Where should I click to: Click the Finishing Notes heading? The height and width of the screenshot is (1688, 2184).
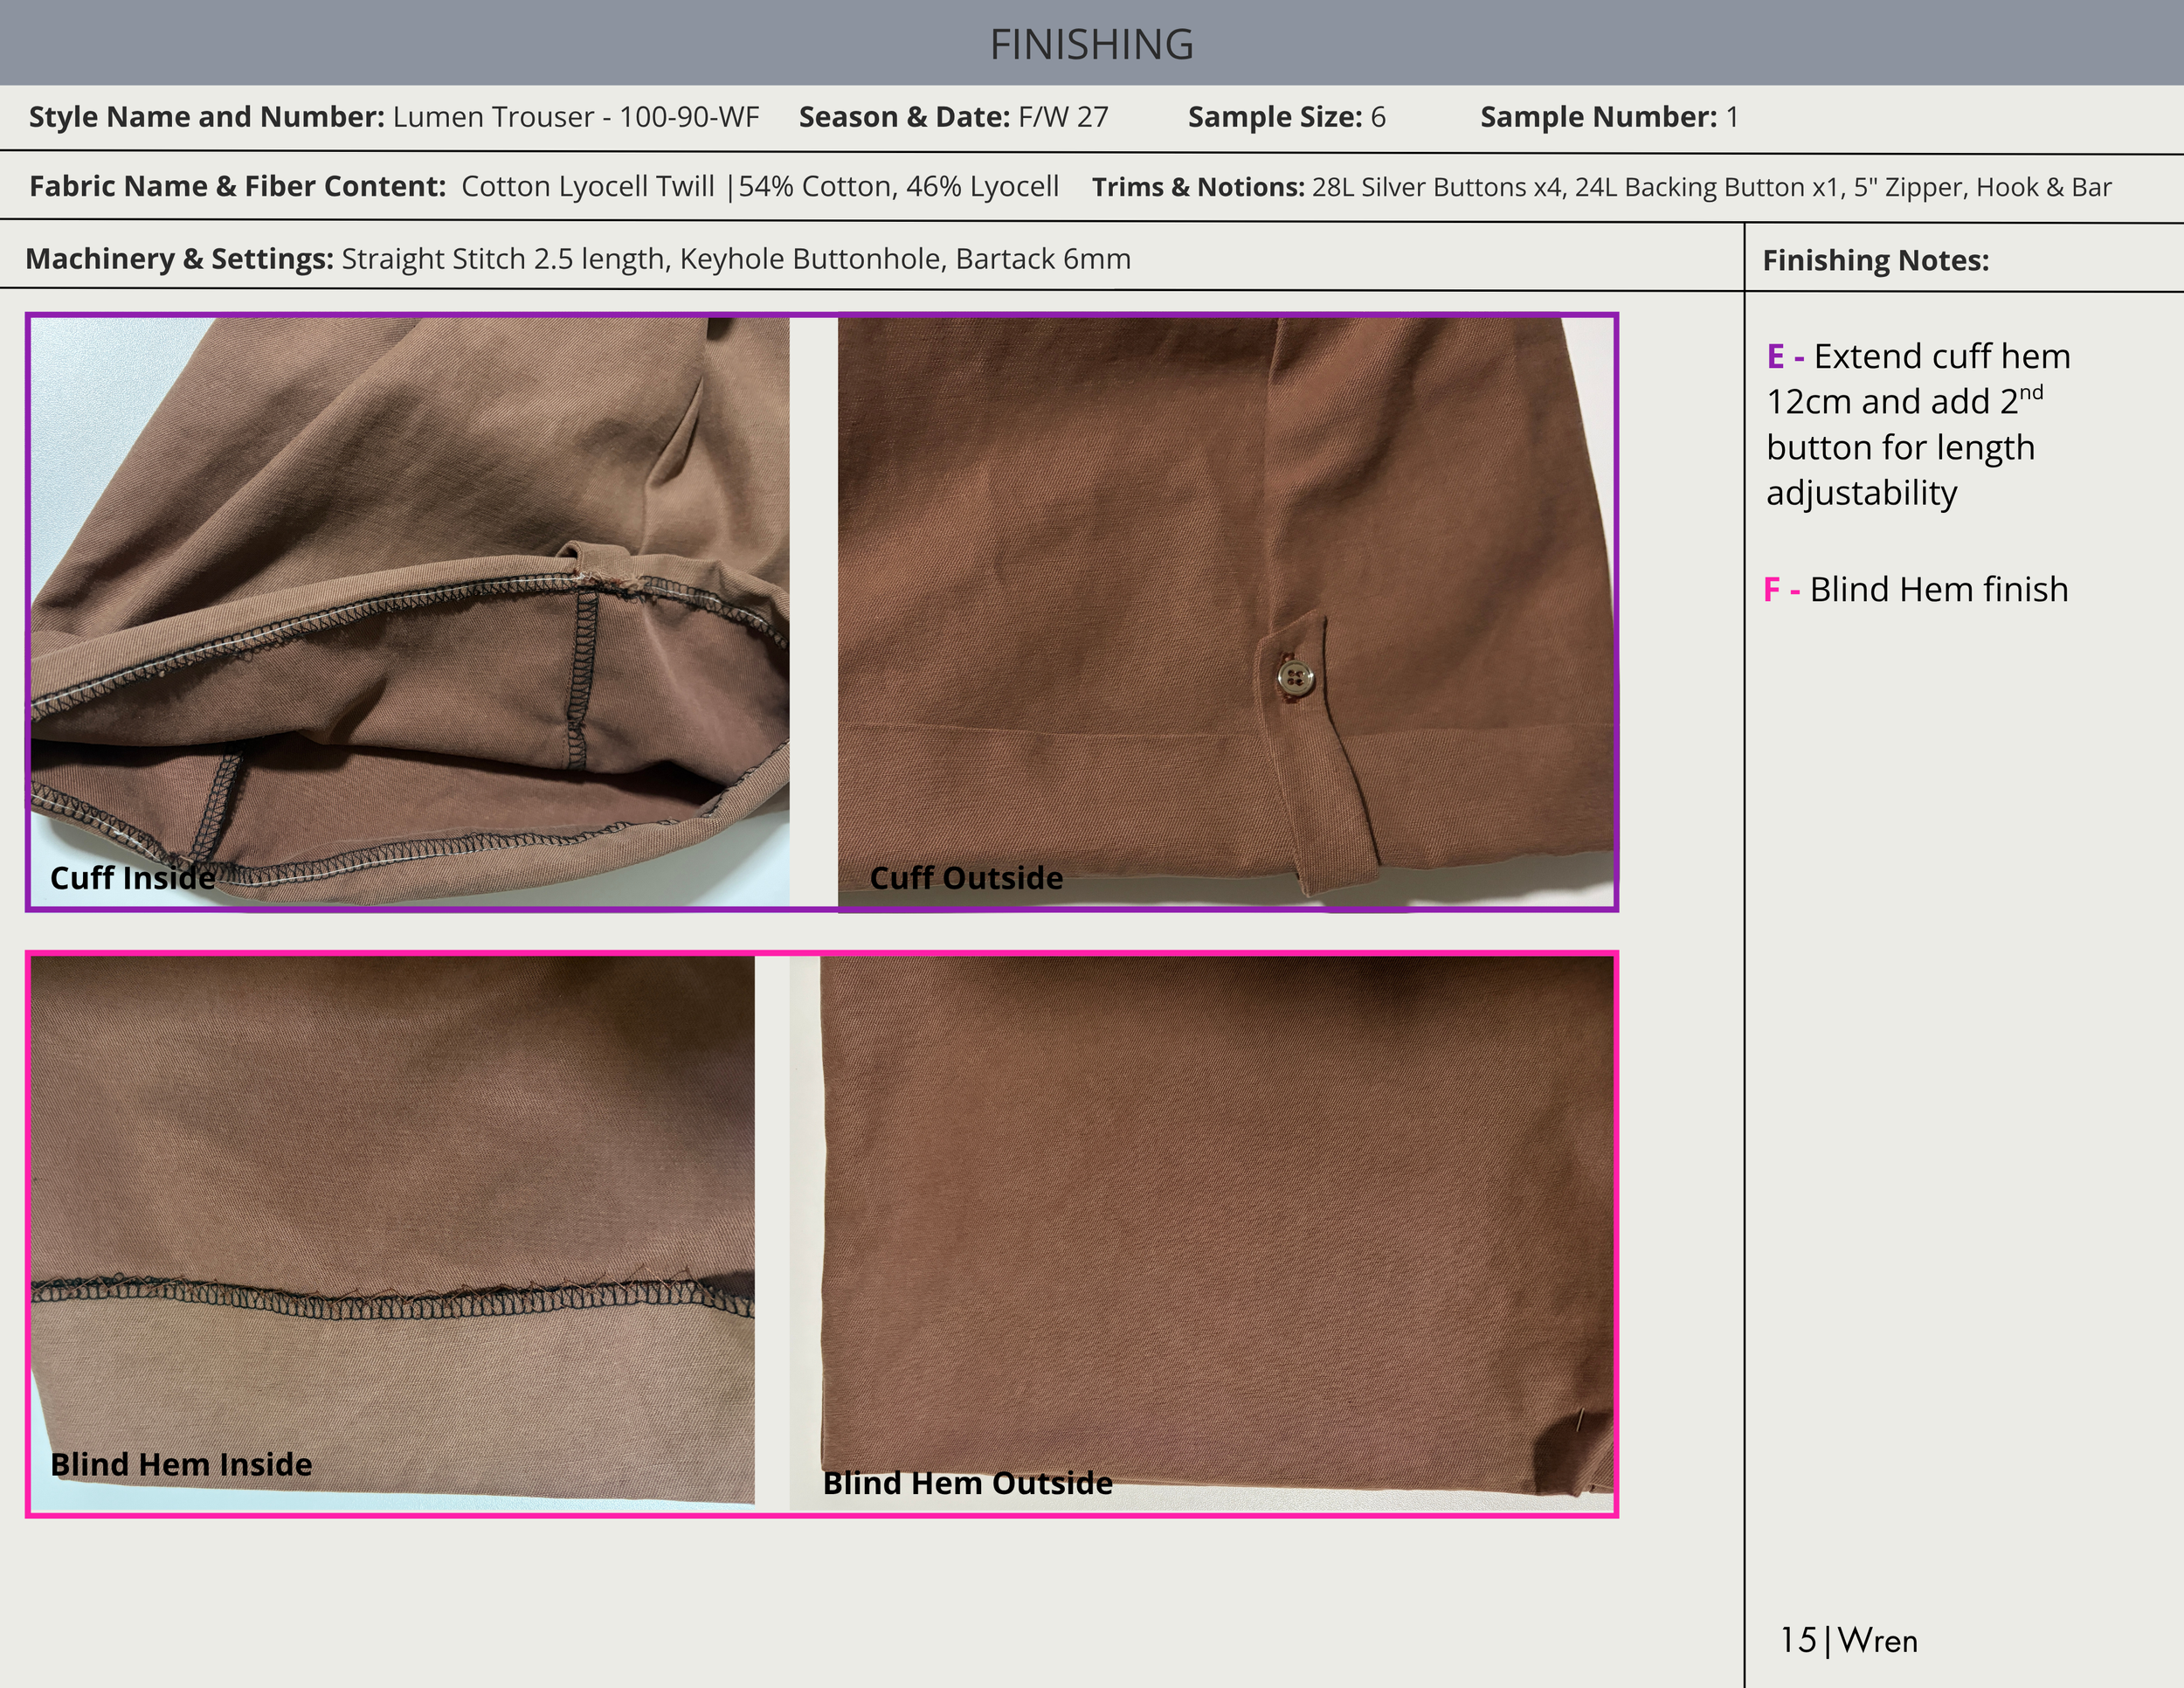click(x=1875, y=261)
